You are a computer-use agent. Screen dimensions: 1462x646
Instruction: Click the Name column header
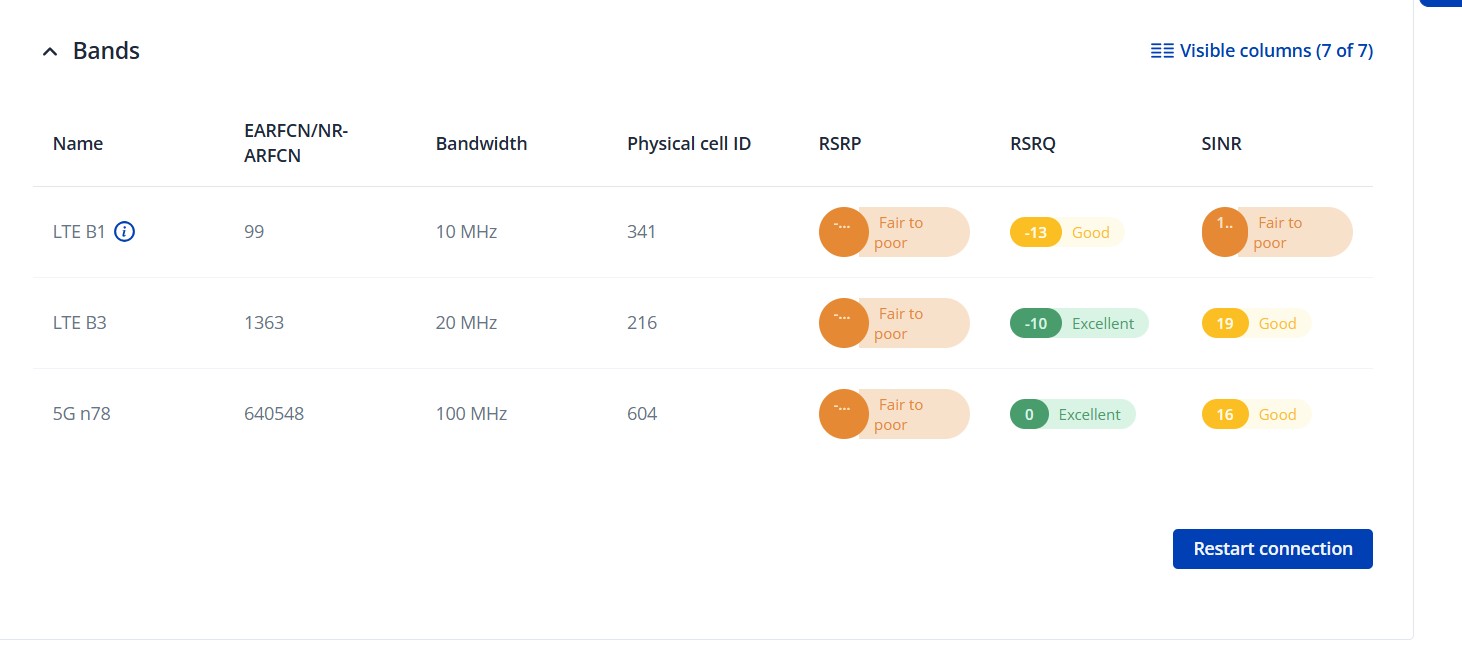tap(78, 144)
